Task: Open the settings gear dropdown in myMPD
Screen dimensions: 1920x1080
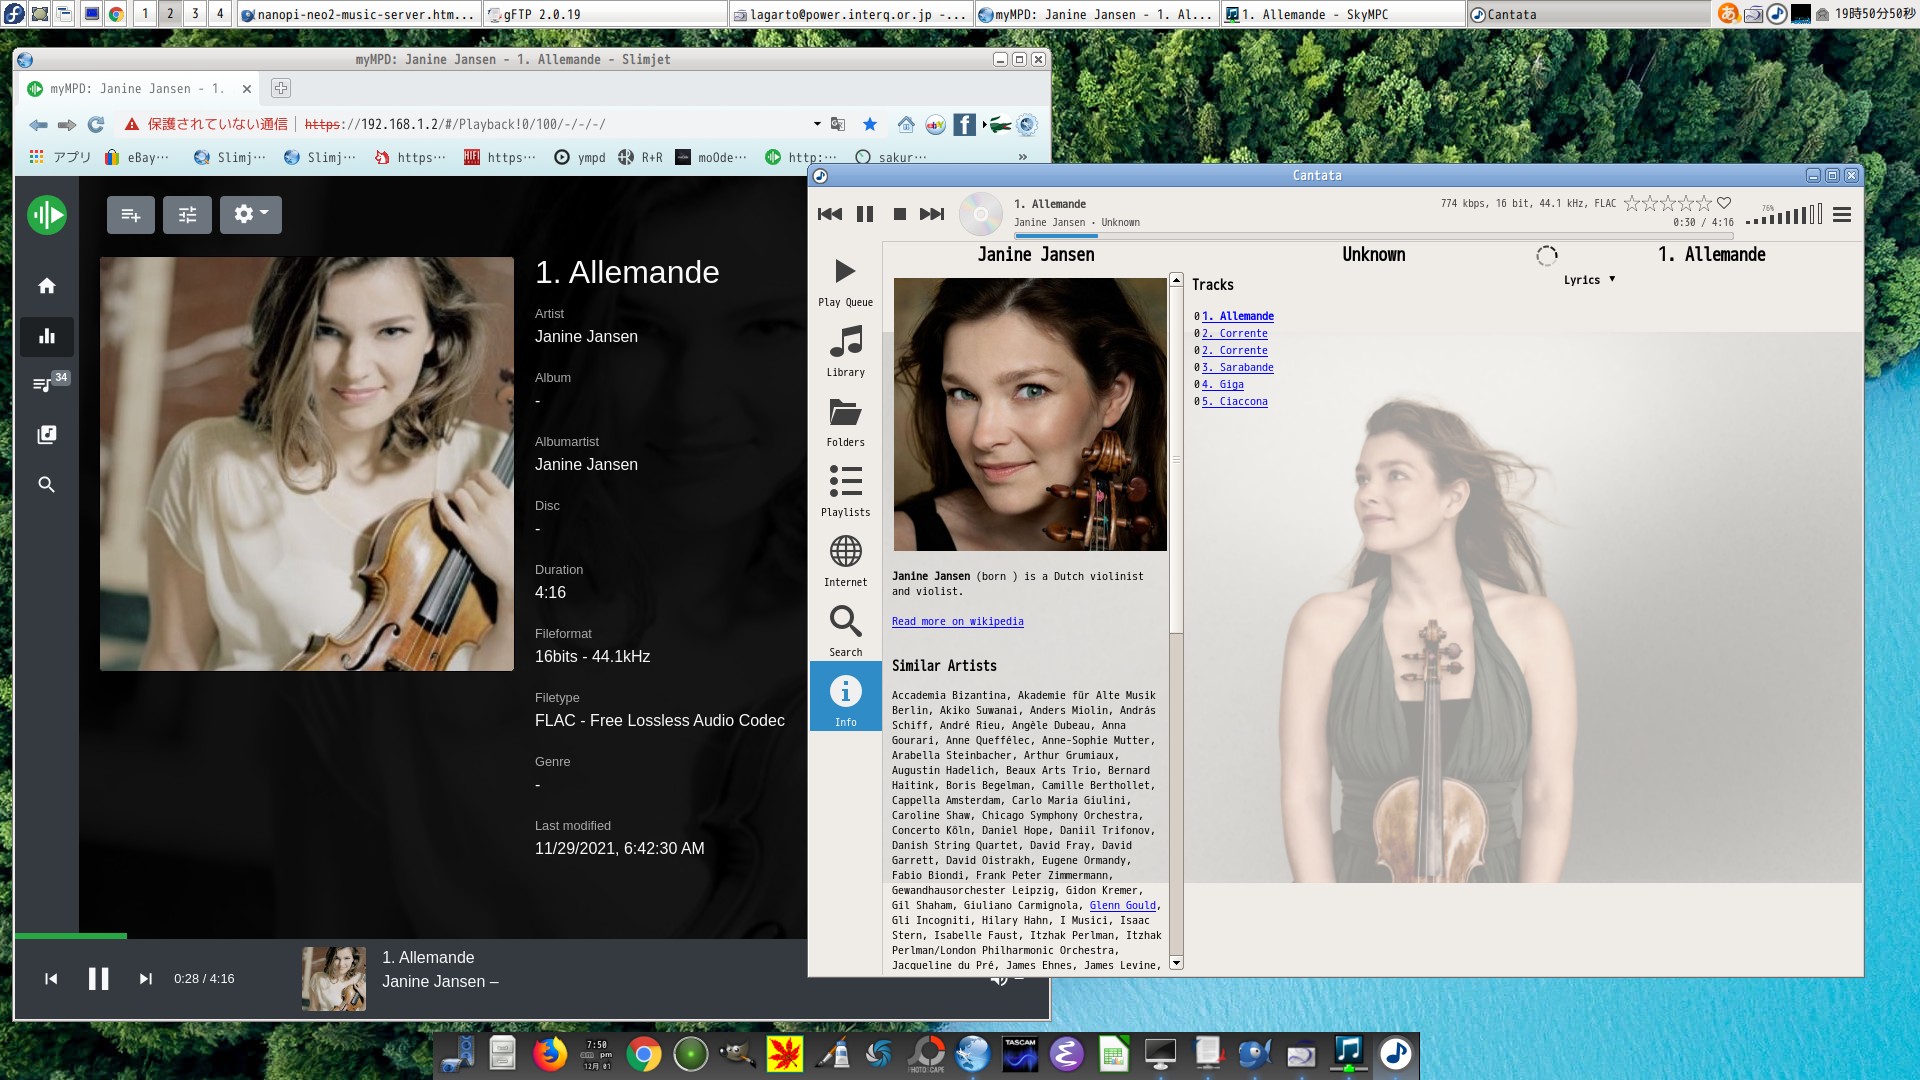Action: 251,214
